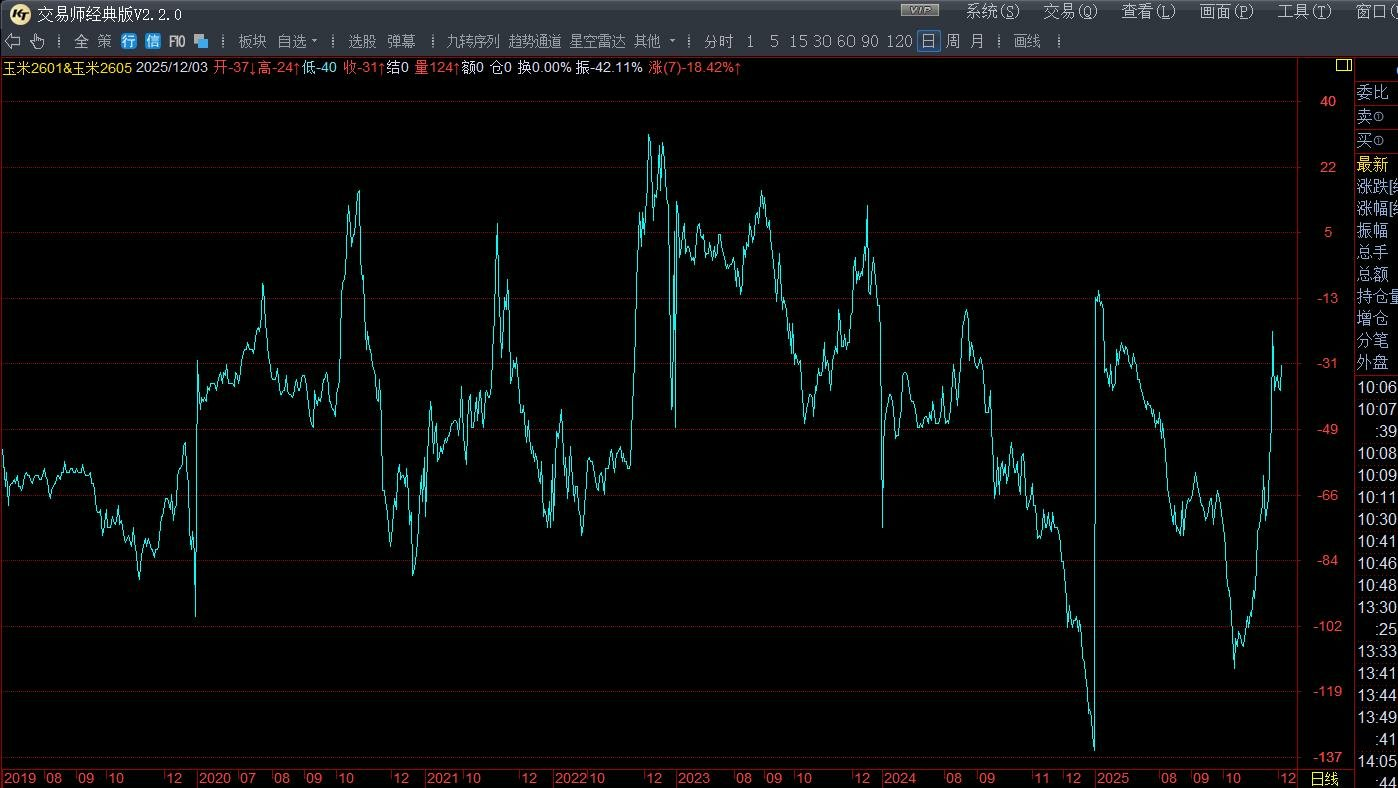
Task: Select the hand pointer tool icon
Action: [x=37, y=41]
